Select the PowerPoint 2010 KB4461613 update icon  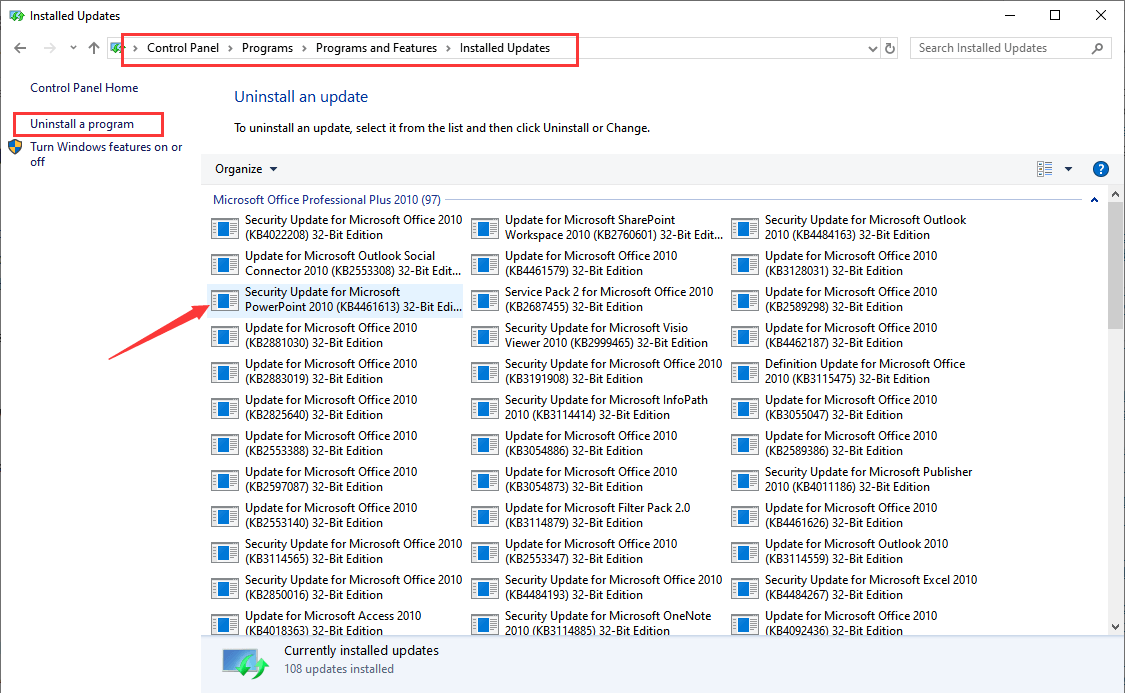[x=225, y=300]
